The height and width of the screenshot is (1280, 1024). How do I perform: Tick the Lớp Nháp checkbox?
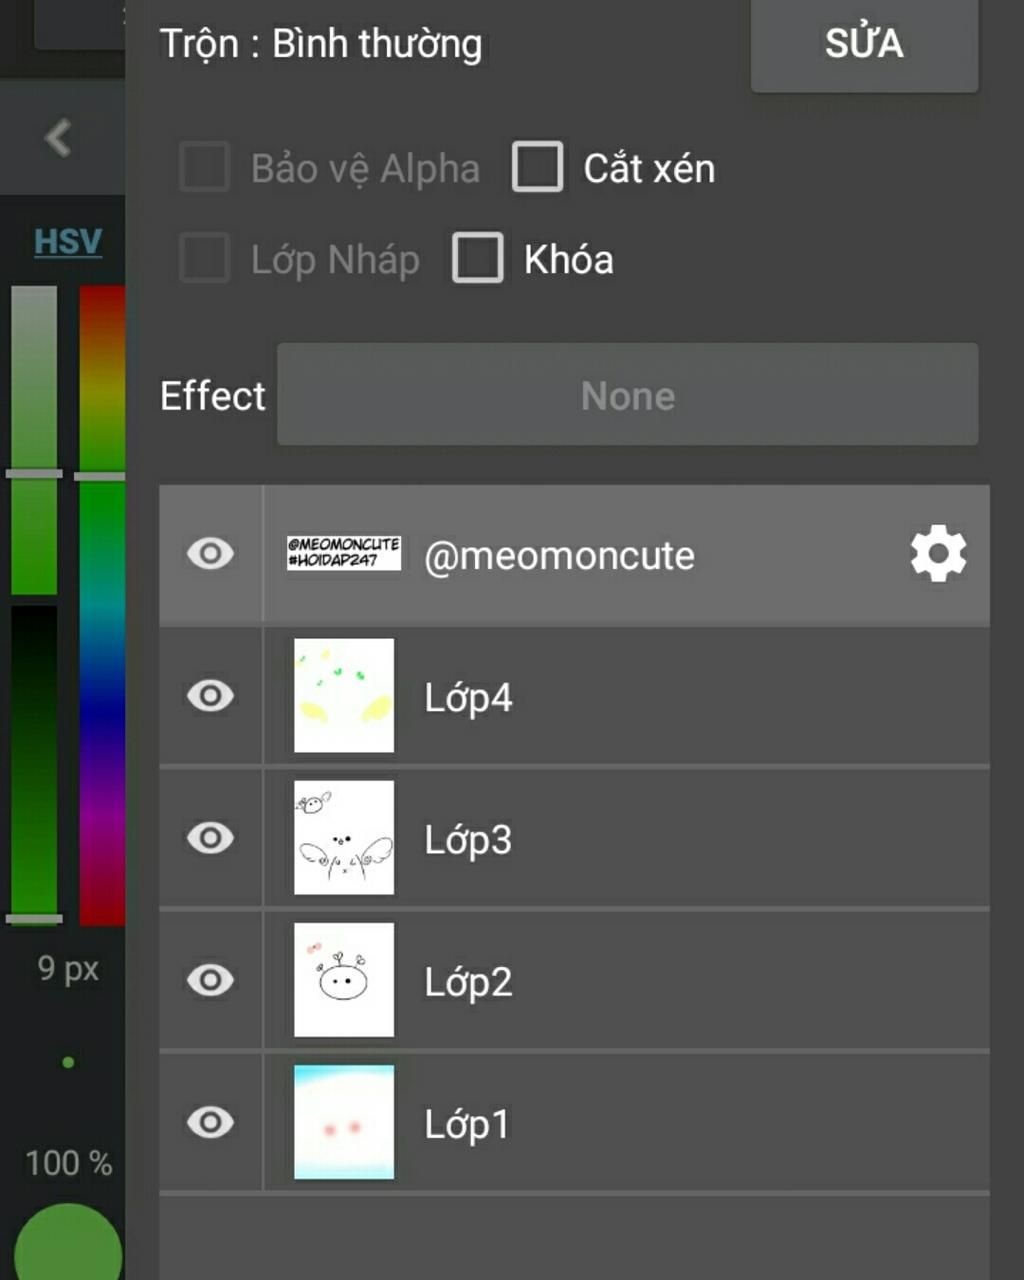(x=205, y=258)
